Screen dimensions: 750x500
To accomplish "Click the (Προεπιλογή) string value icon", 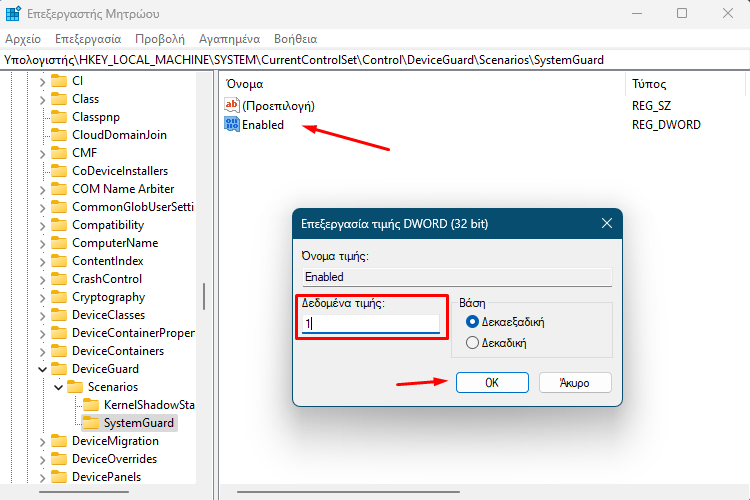I will 232,105.
